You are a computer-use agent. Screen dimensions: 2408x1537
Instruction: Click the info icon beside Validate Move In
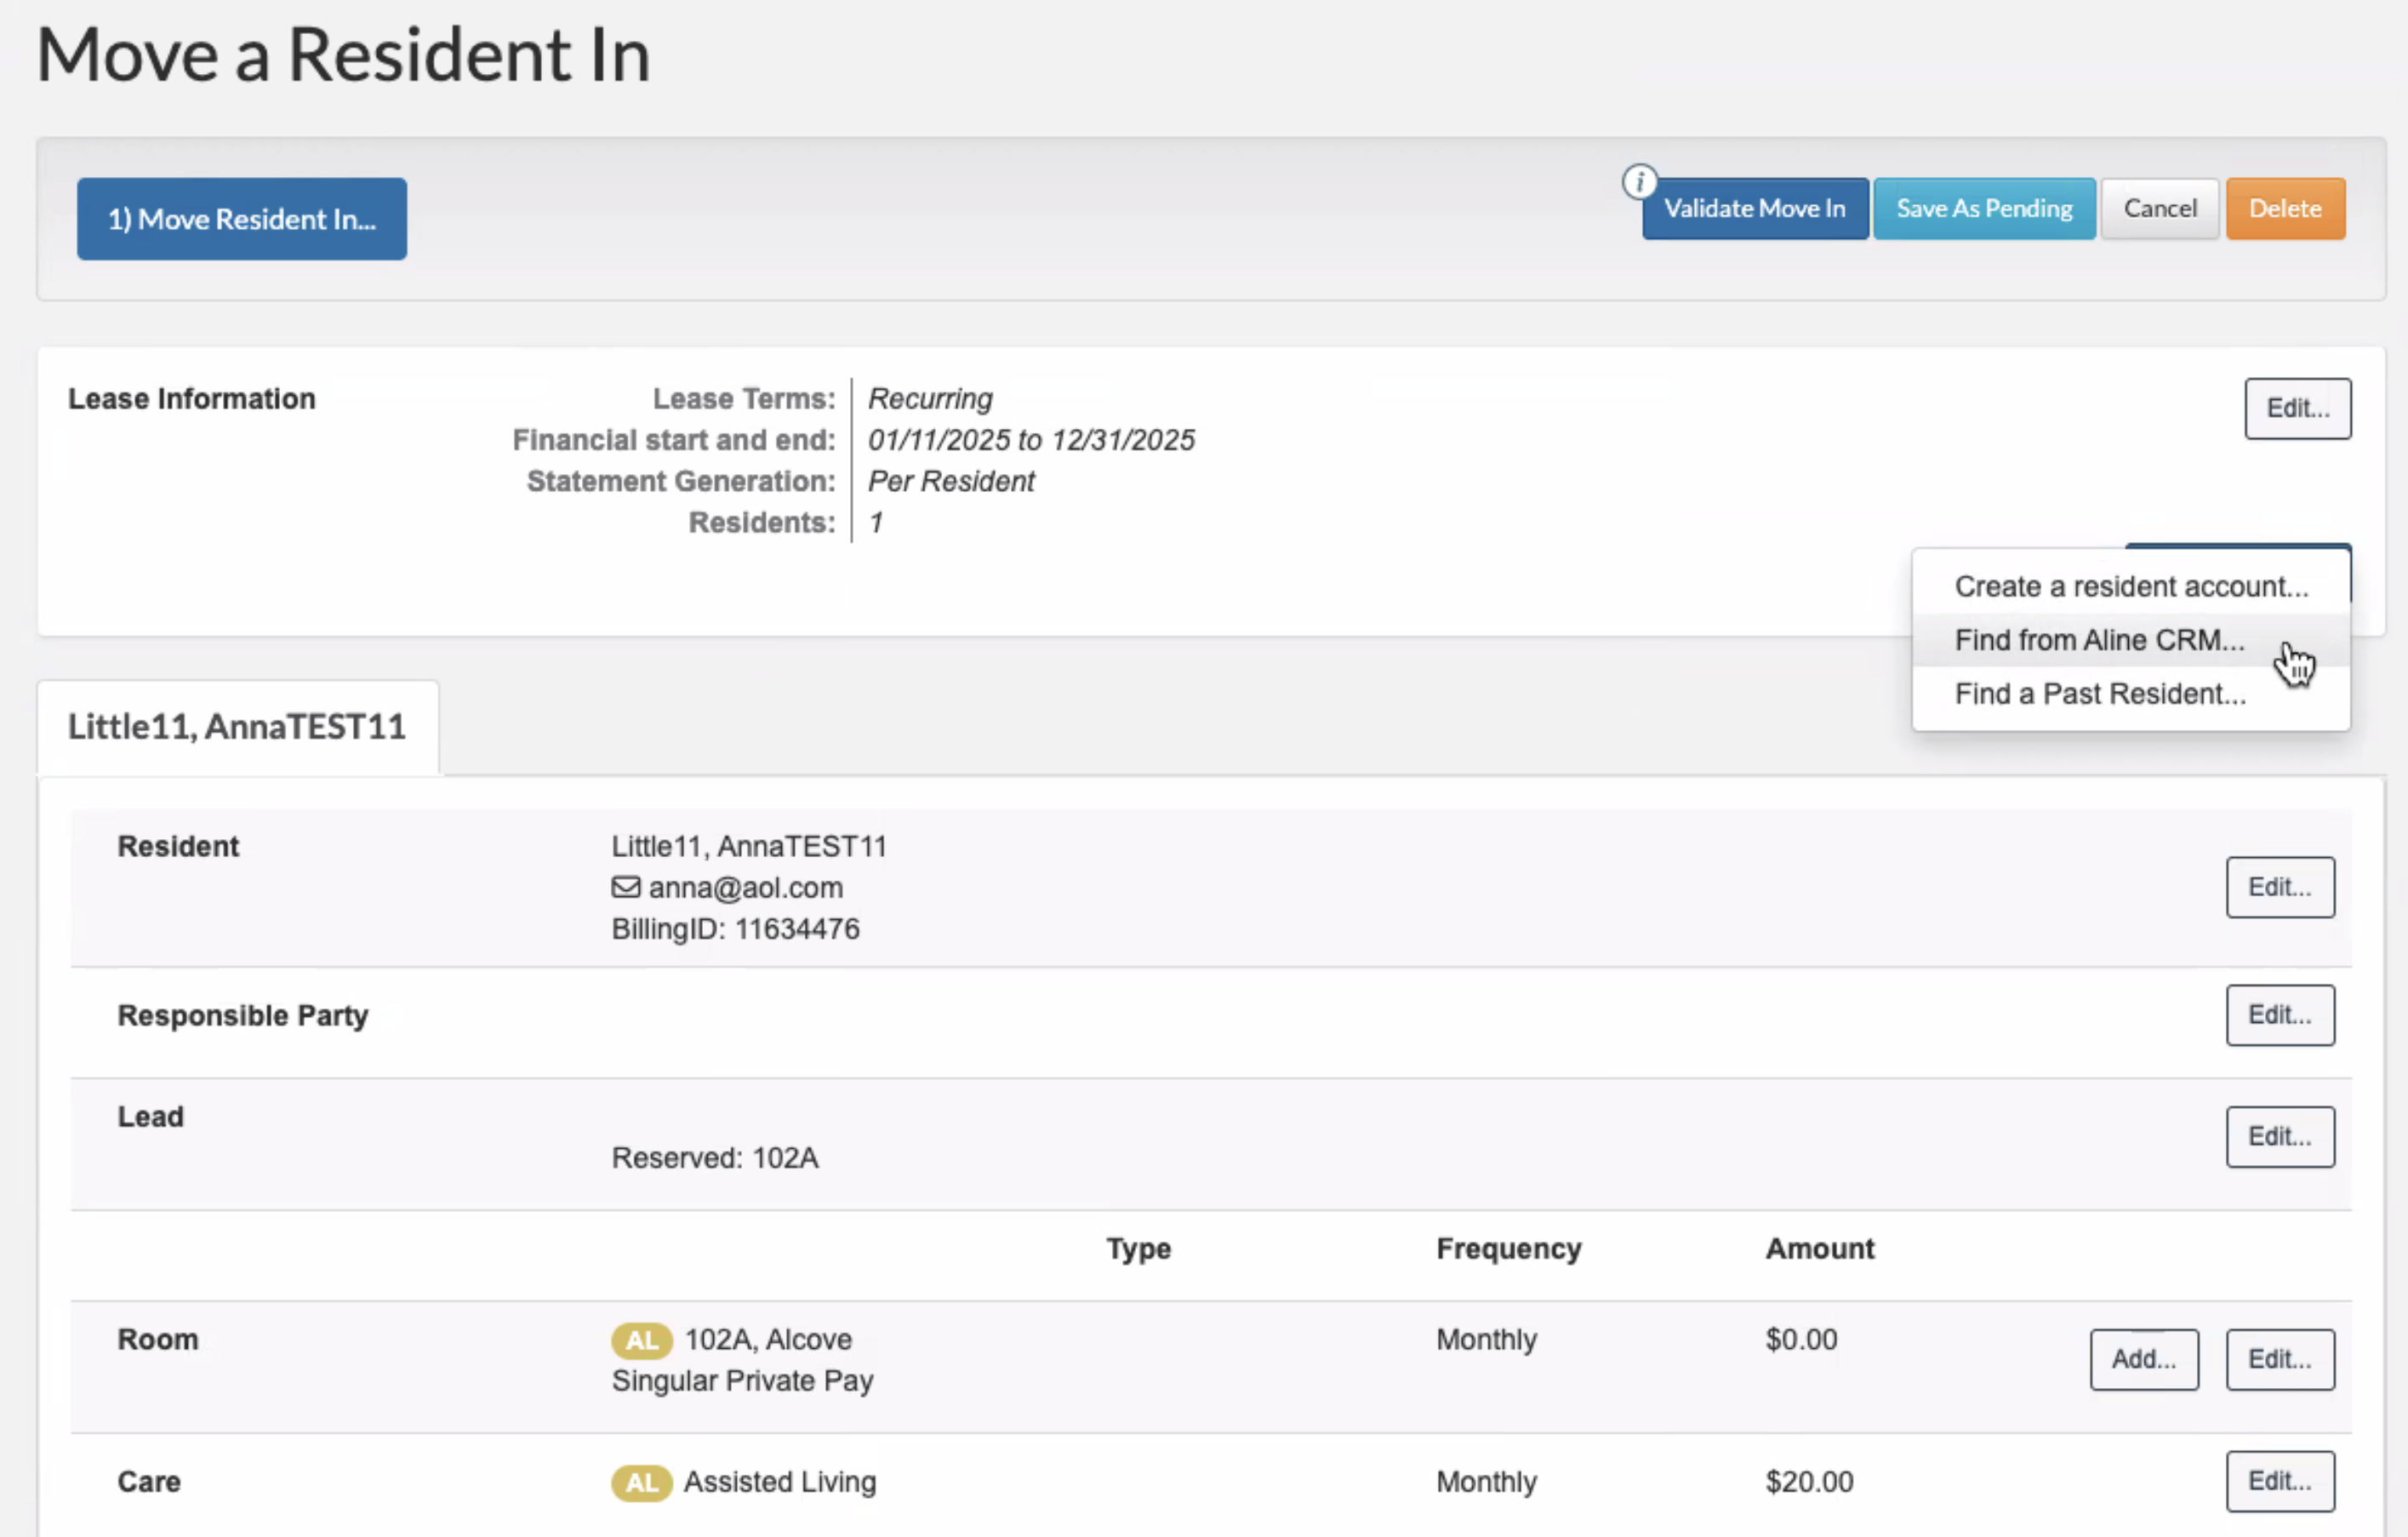1639,182
